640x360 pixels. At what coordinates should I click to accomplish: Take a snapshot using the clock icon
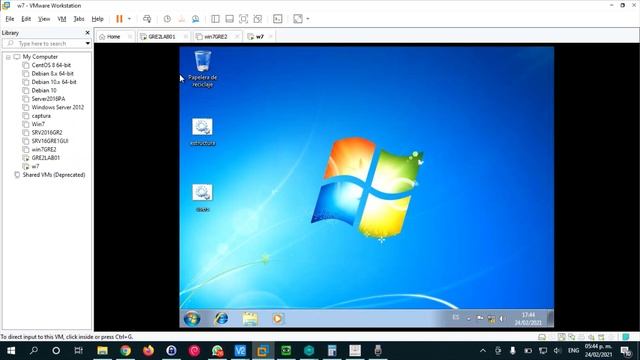click(167, 19)
